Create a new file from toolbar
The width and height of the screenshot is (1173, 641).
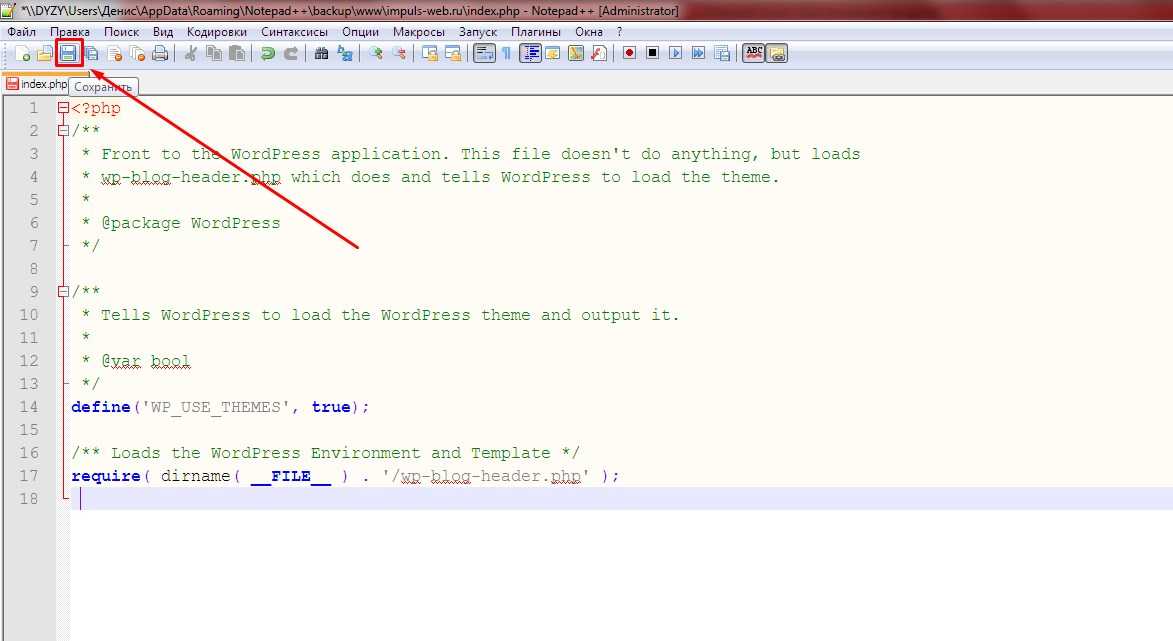tap(22, 54)
